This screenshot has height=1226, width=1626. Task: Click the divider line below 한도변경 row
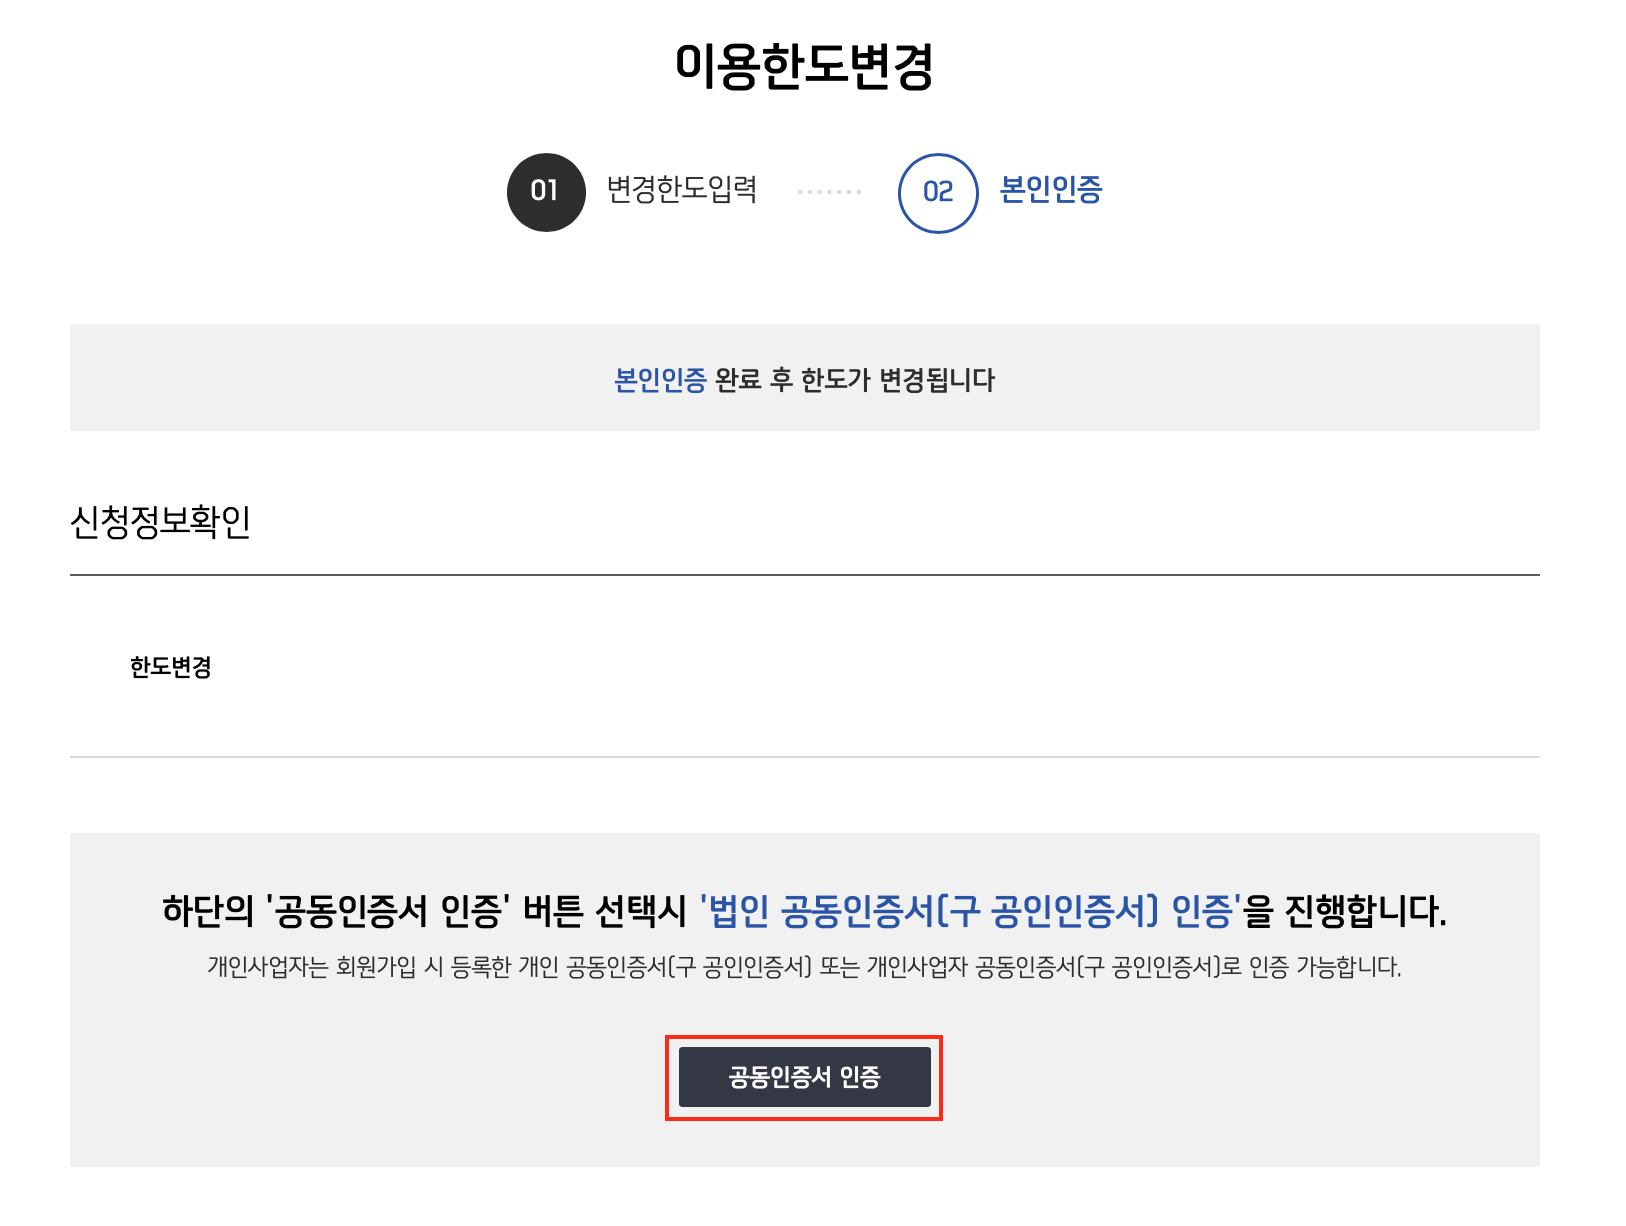pos(804,757)
